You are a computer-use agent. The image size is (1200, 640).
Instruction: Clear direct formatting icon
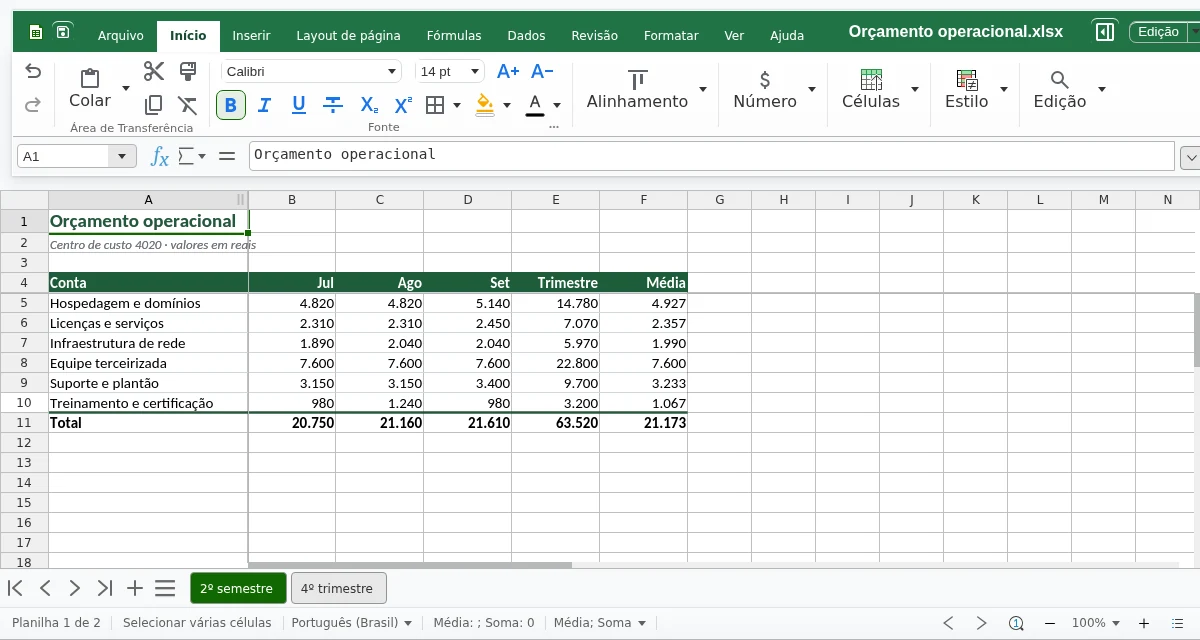[187, 104]
